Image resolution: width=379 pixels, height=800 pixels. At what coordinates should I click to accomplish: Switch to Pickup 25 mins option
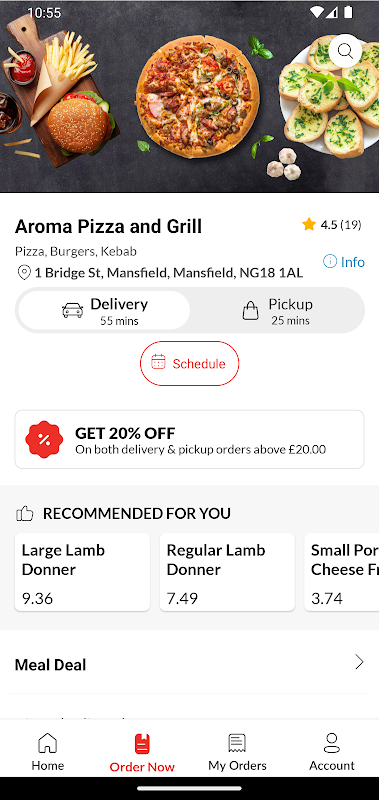click(277, 311)
